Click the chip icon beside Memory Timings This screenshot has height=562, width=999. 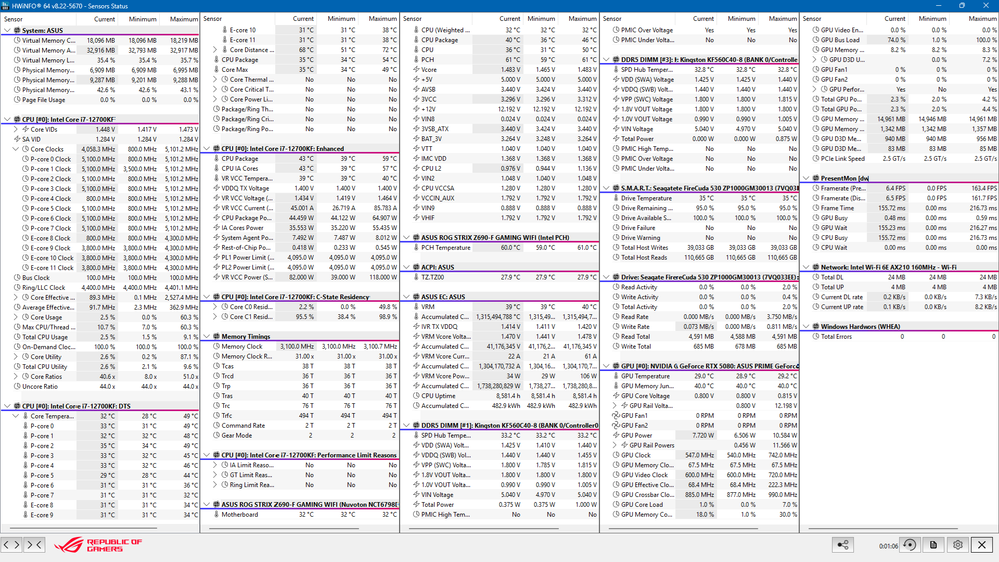pyautogui.click(x=217, y=336)
